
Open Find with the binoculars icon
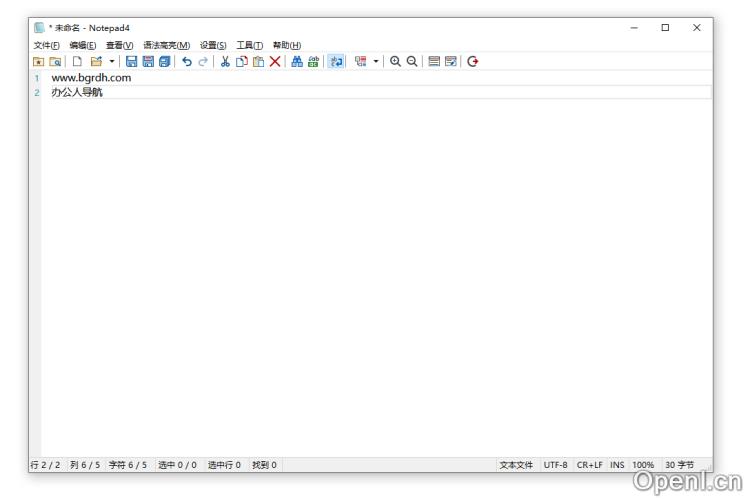[x=297, y=62]
